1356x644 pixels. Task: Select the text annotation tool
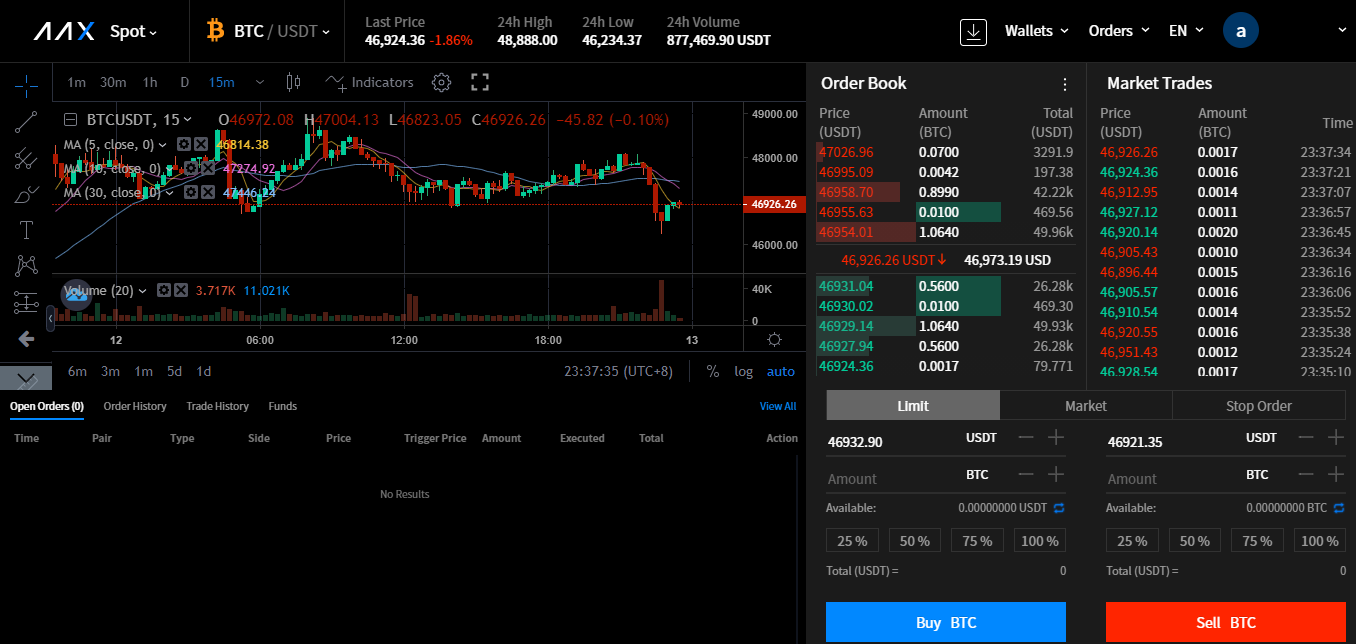[26, 230]
